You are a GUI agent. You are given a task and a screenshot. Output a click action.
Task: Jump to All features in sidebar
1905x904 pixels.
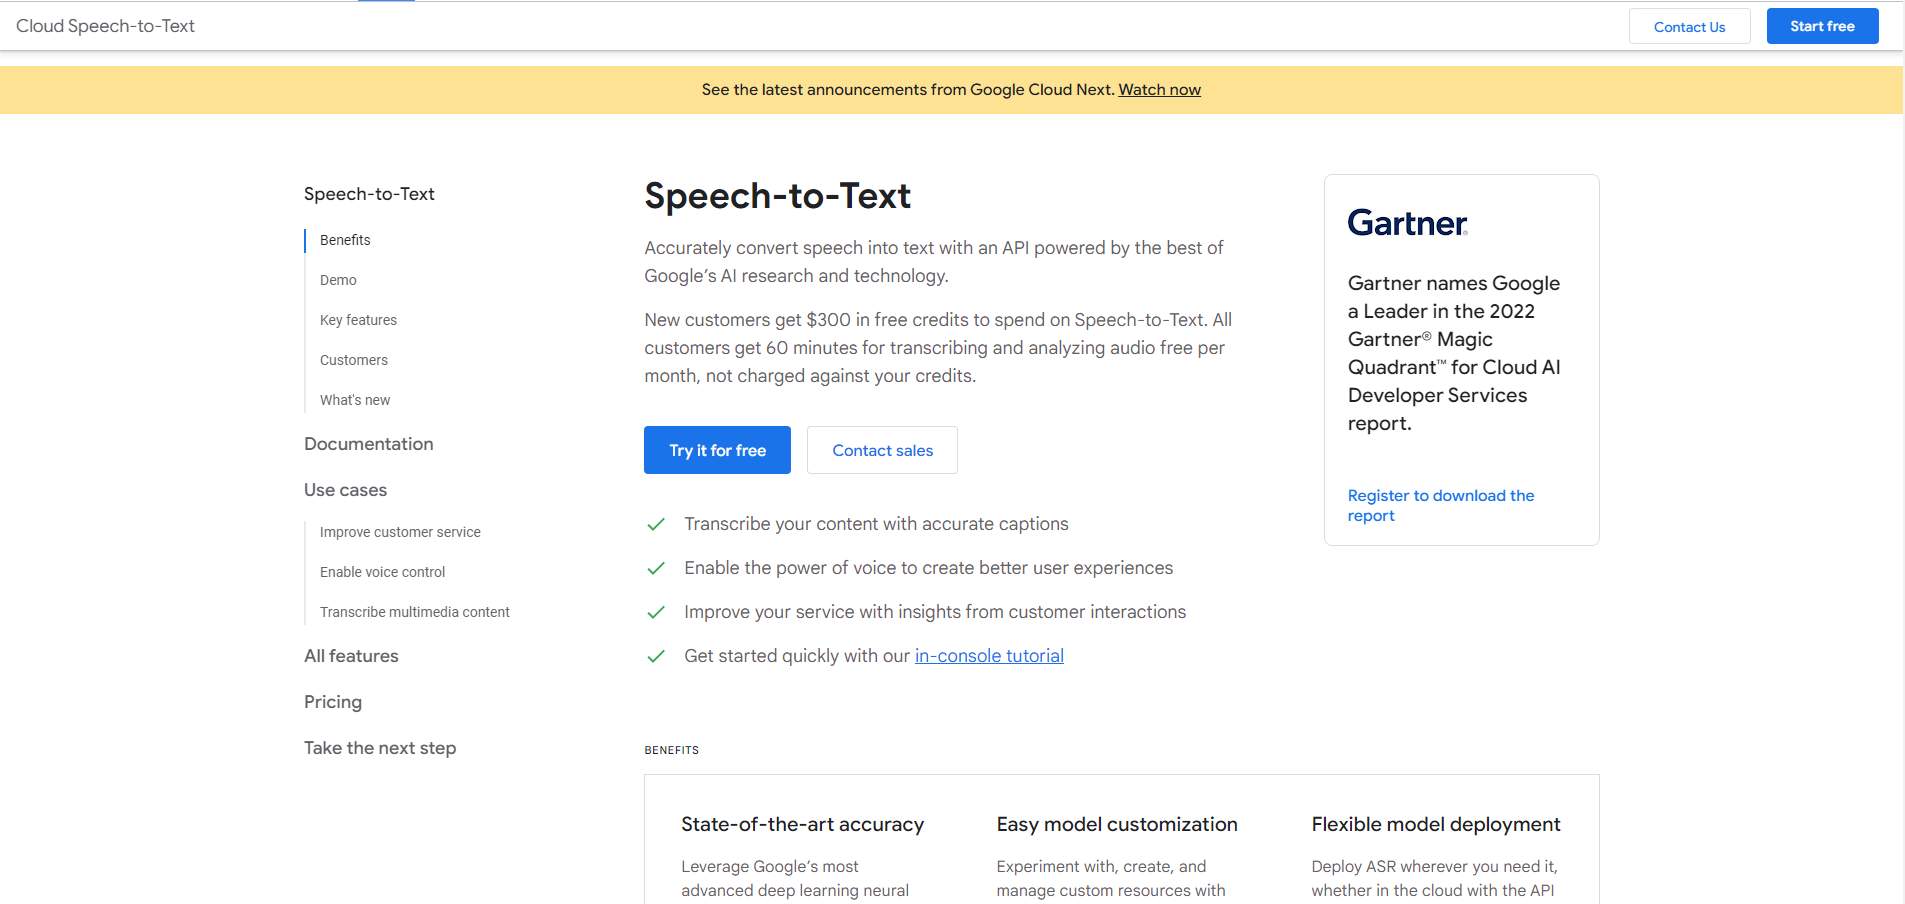click(351, 656)
